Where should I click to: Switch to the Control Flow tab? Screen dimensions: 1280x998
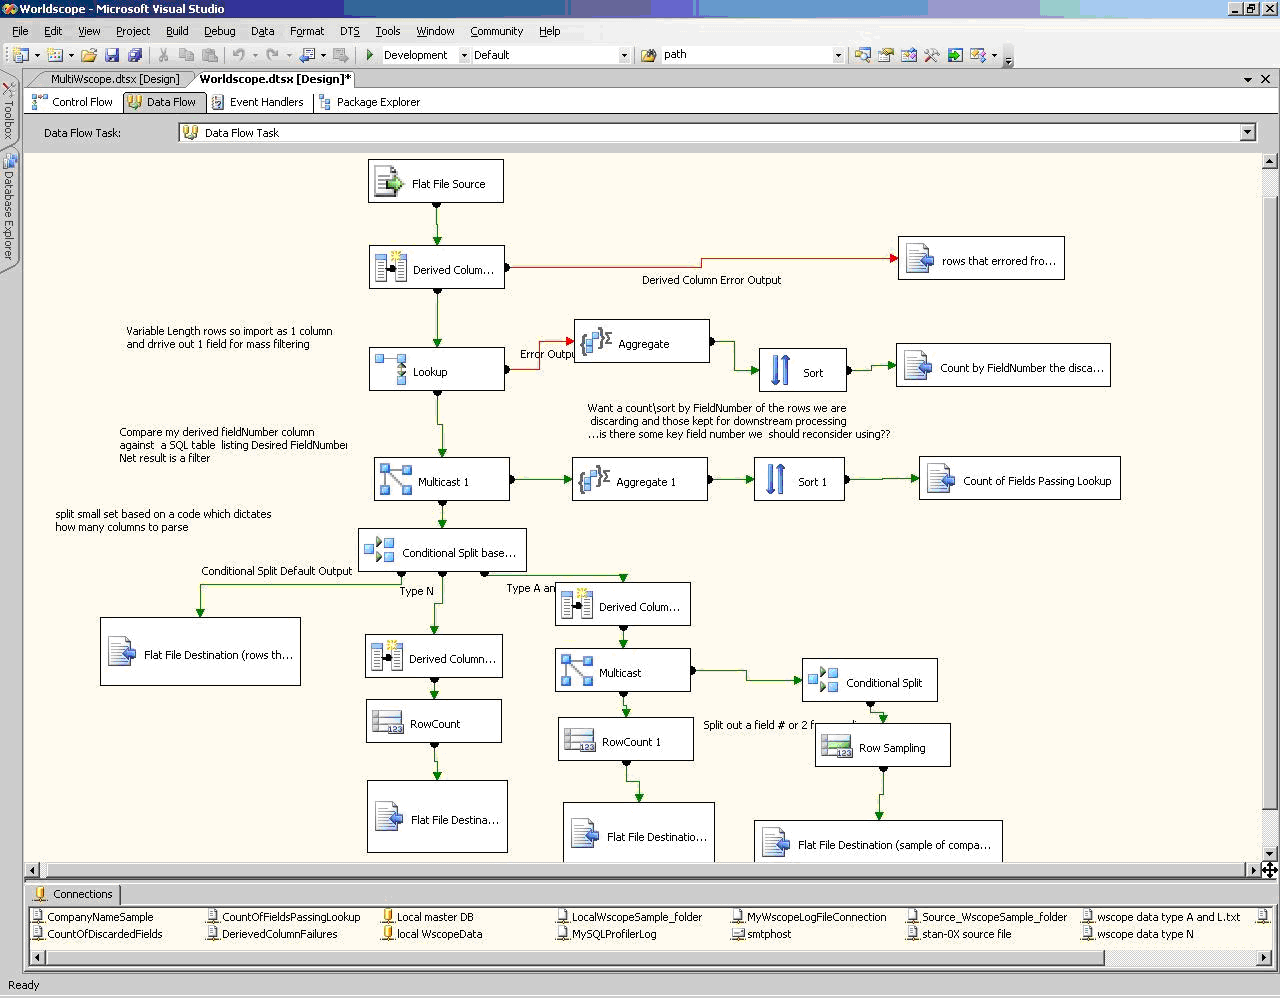[x=73, y=102]
